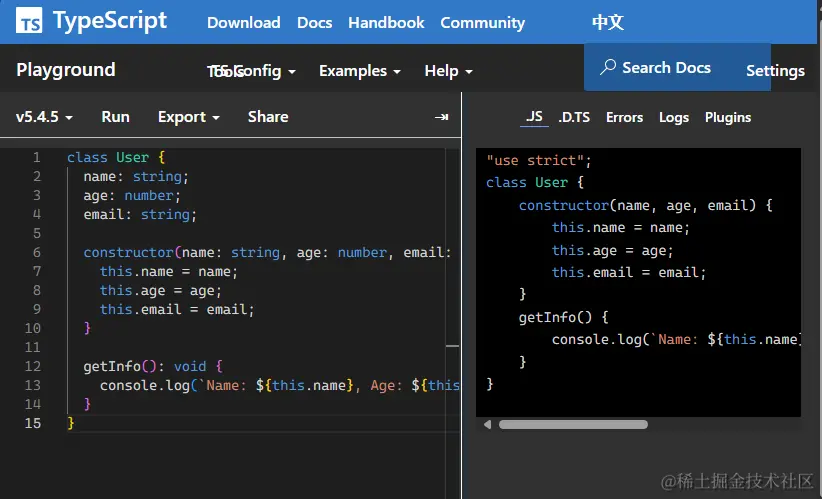Click console.log line in JS output

pyautogui.click(x=676, y=340)
